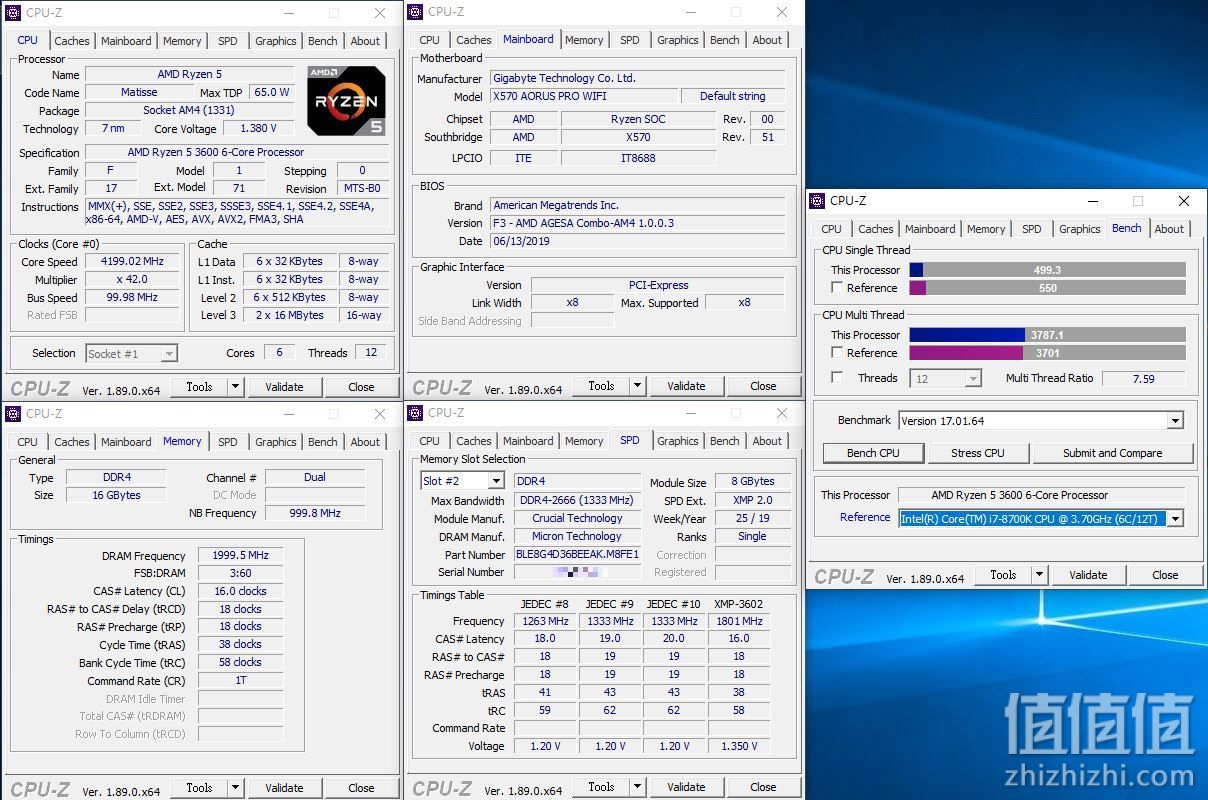The height and width of the screenshot is (800, 1208).
Task: Click Tools button in the Memory window
Action: (199, 788)
